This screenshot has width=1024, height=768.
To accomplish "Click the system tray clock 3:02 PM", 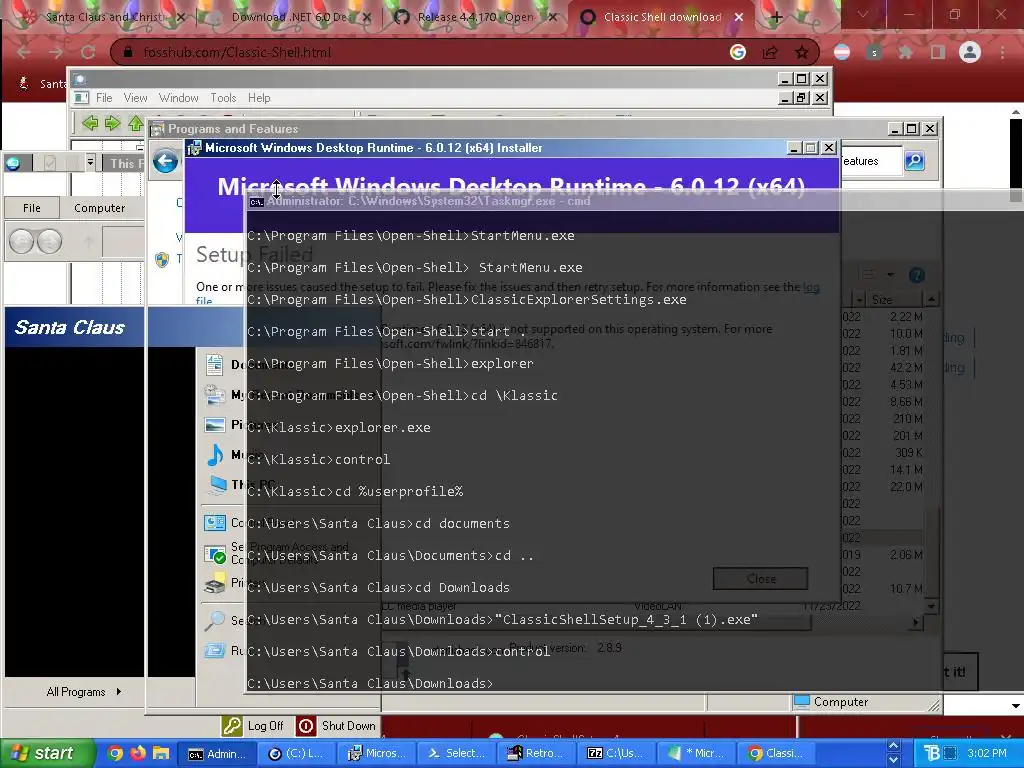I will (x=986, y=753).
